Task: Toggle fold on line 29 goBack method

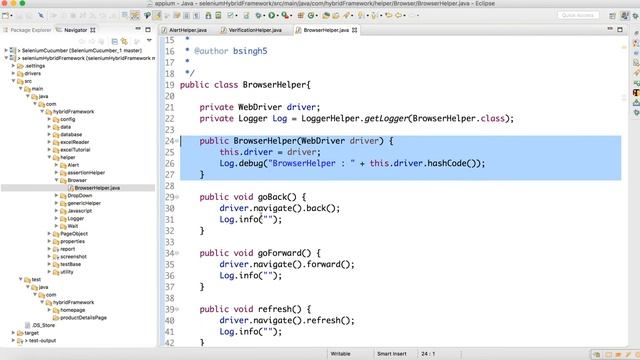Action: pos(177,197)
